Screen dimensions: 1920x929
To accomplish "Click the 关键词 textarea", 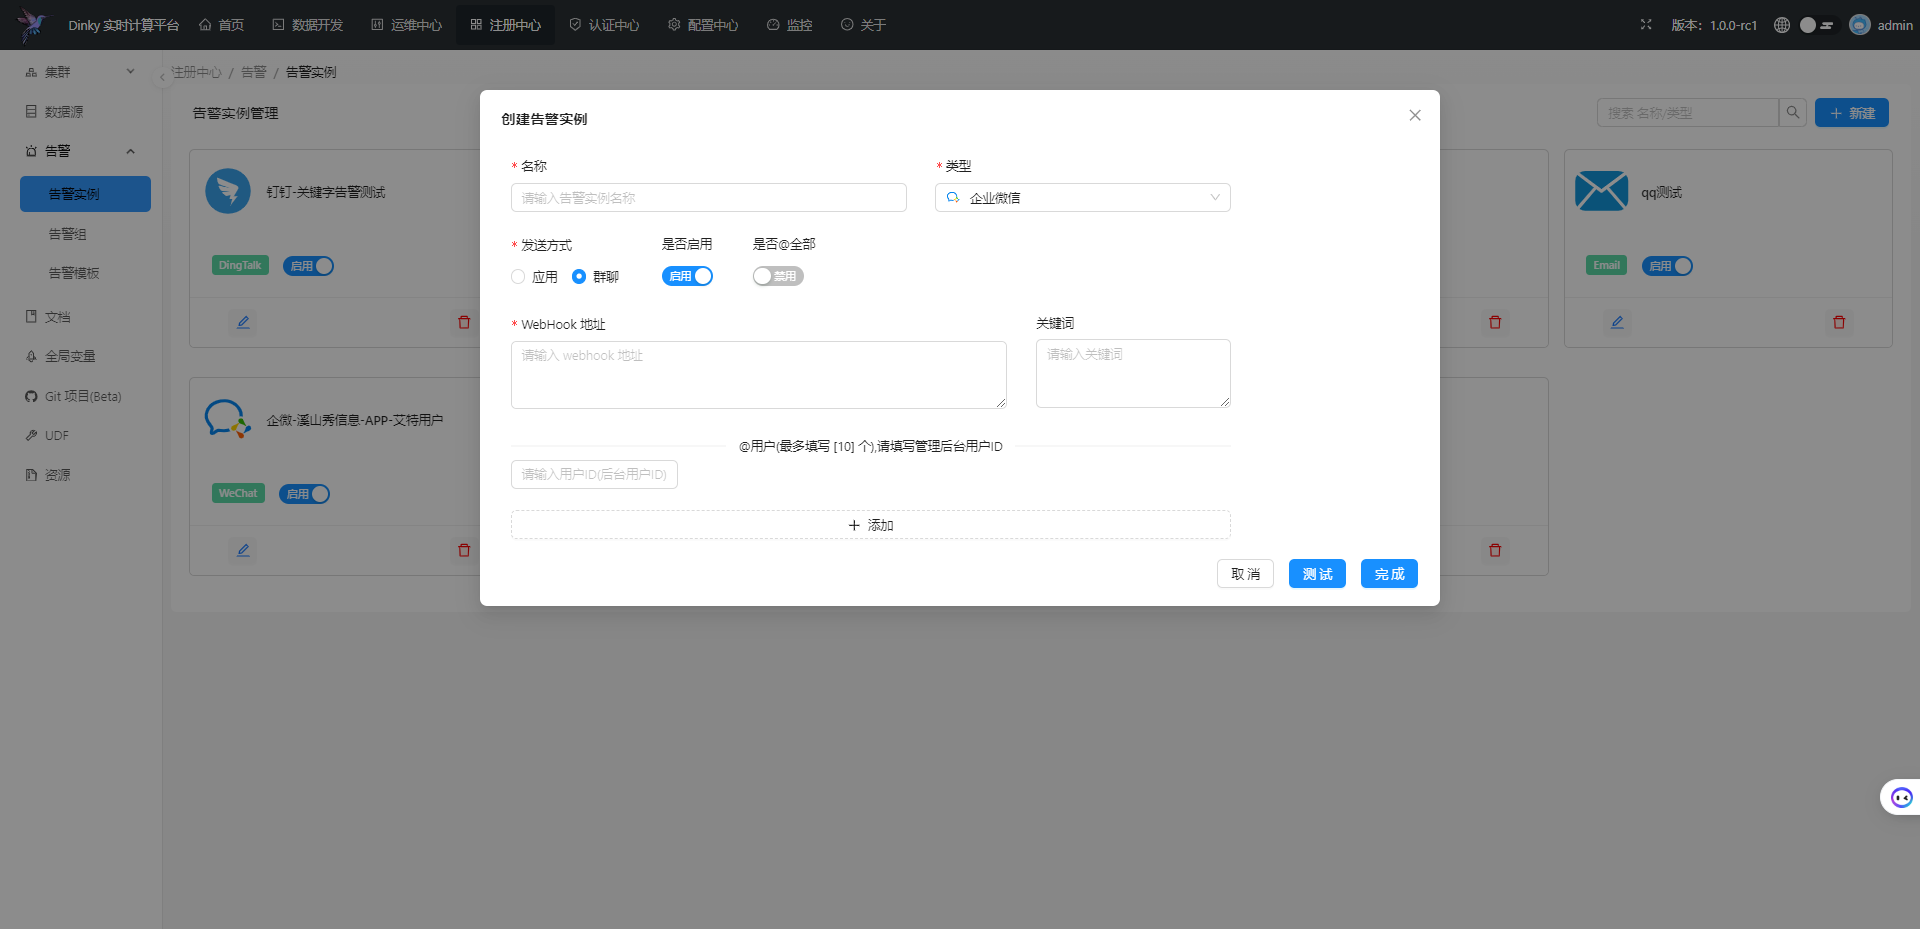I will 1133,374.
